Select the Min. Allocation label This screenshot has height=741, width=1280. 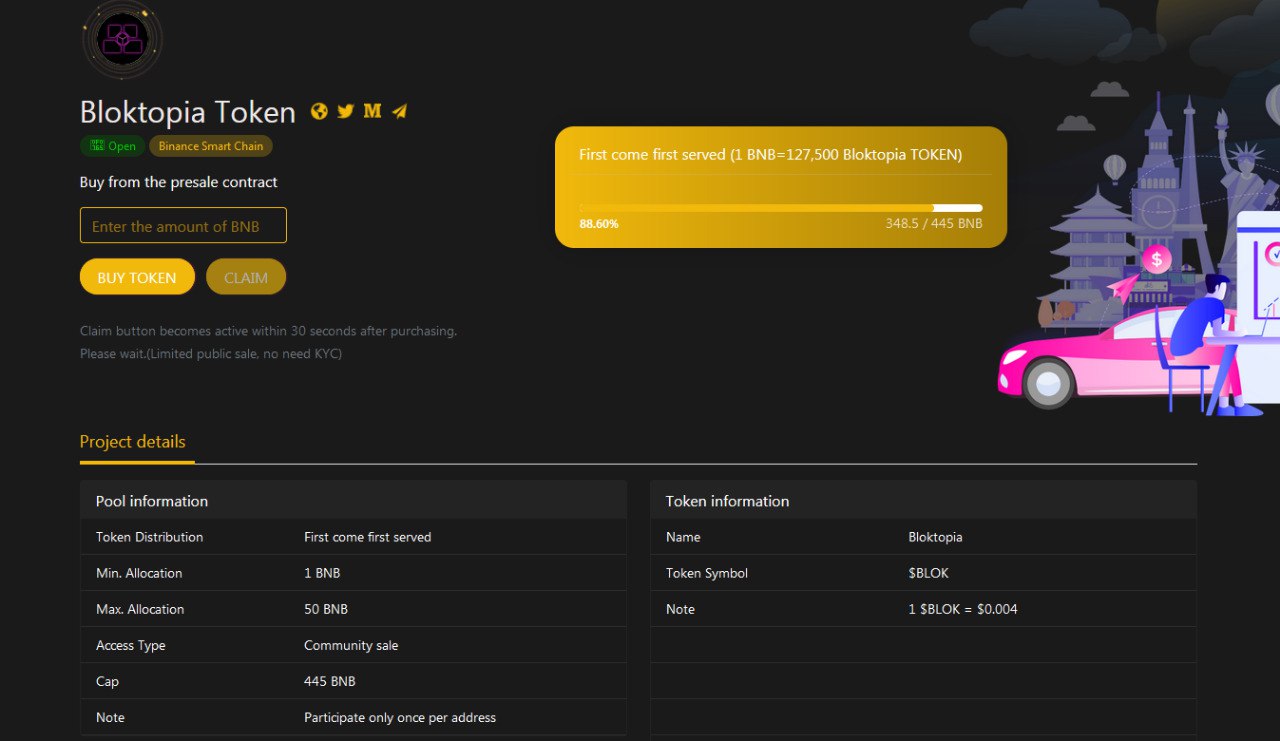139,573
